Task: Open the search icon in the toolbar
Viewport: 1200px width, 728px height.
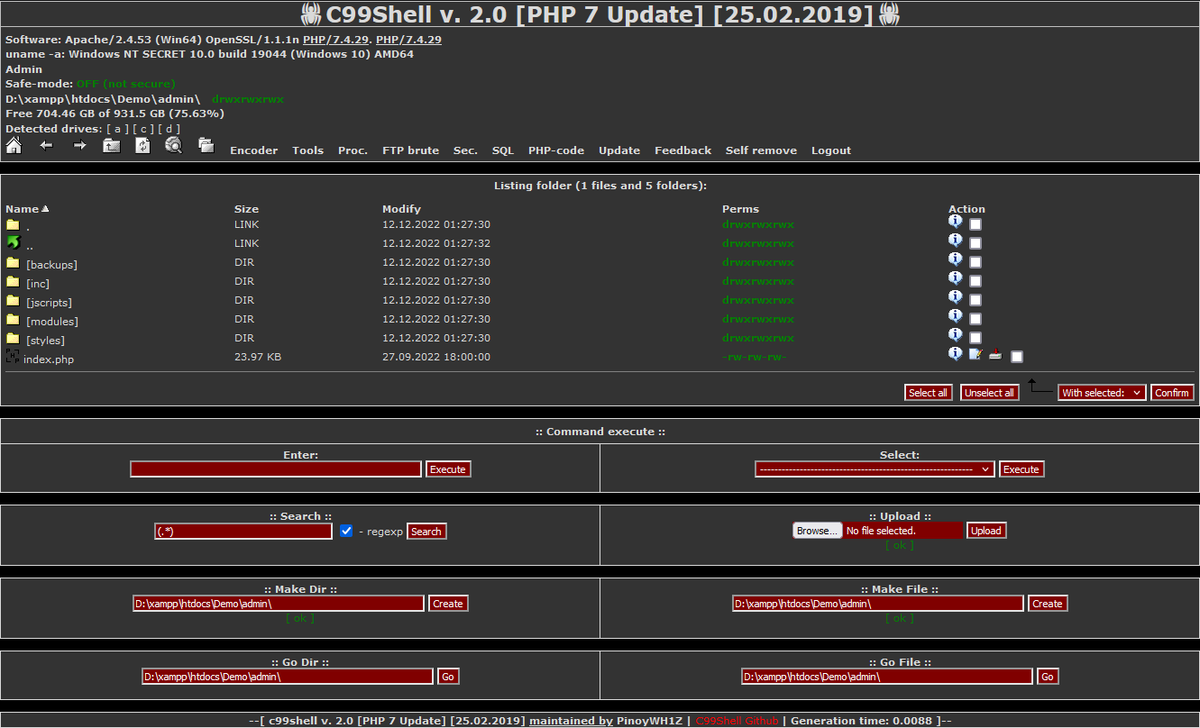Action: (x=173, y=145)
